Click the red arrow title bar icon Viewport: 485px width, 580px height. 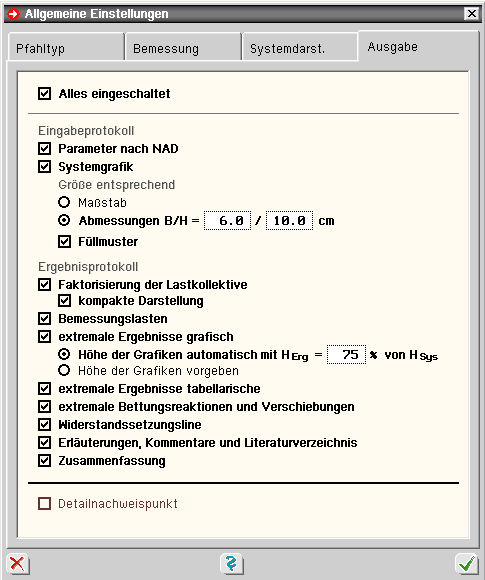[14, 14]
